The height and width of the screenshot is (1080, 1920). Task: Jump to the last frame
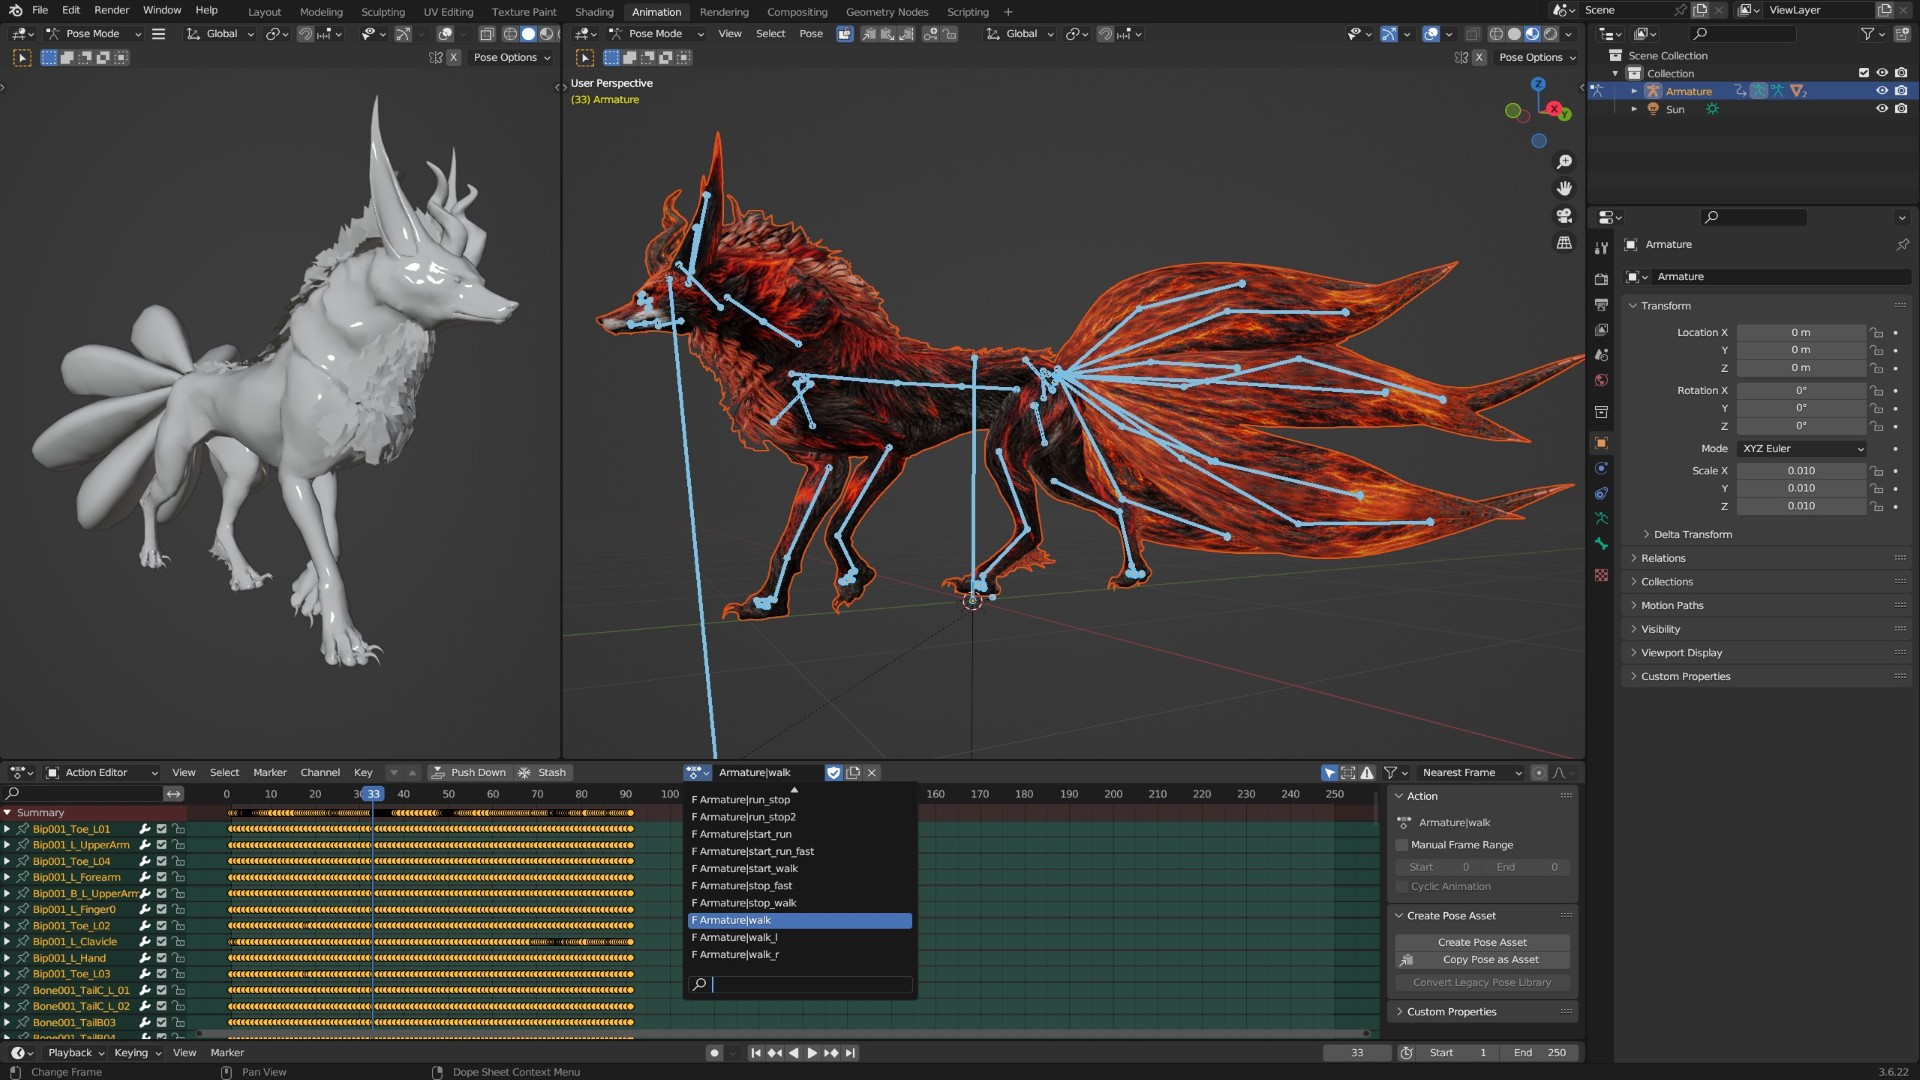coord(850,1053)
